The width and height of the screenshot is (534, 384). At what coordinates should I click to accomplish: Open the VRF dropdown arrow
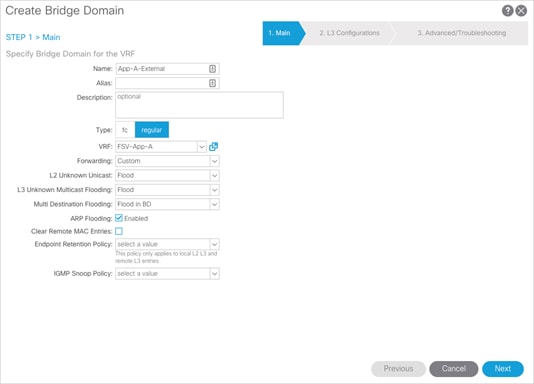pyautogui.click(x=202, y=147)
